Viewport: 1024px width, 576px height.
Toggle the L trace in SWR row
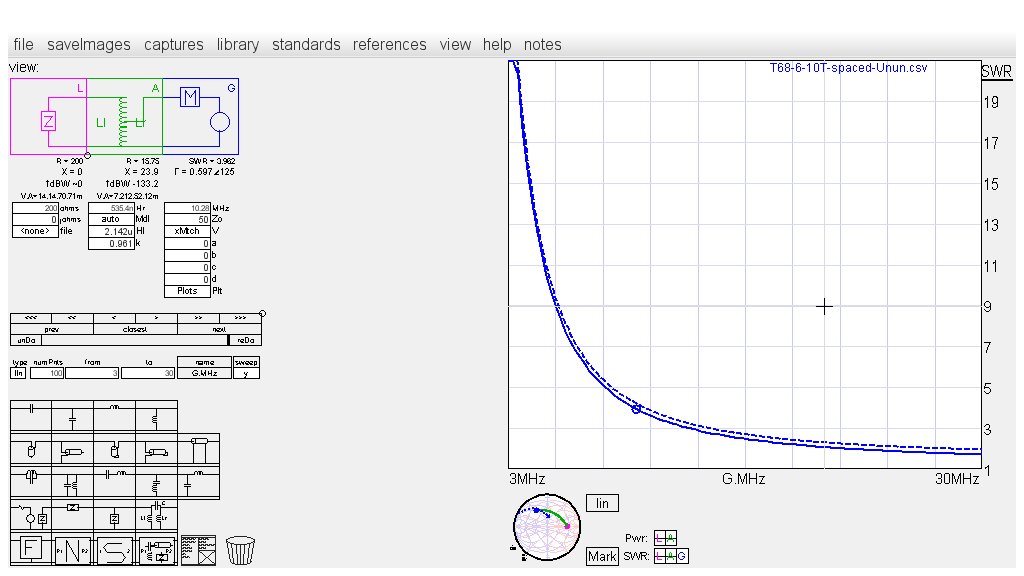pyautogui.click(x=660, y=556)
